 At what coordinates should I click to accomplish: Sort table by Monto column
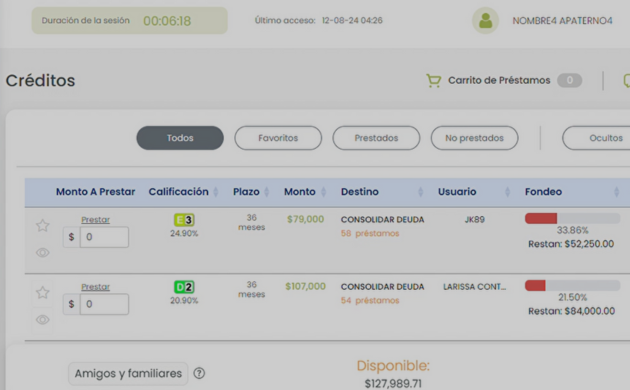click(x=323, y=192)
